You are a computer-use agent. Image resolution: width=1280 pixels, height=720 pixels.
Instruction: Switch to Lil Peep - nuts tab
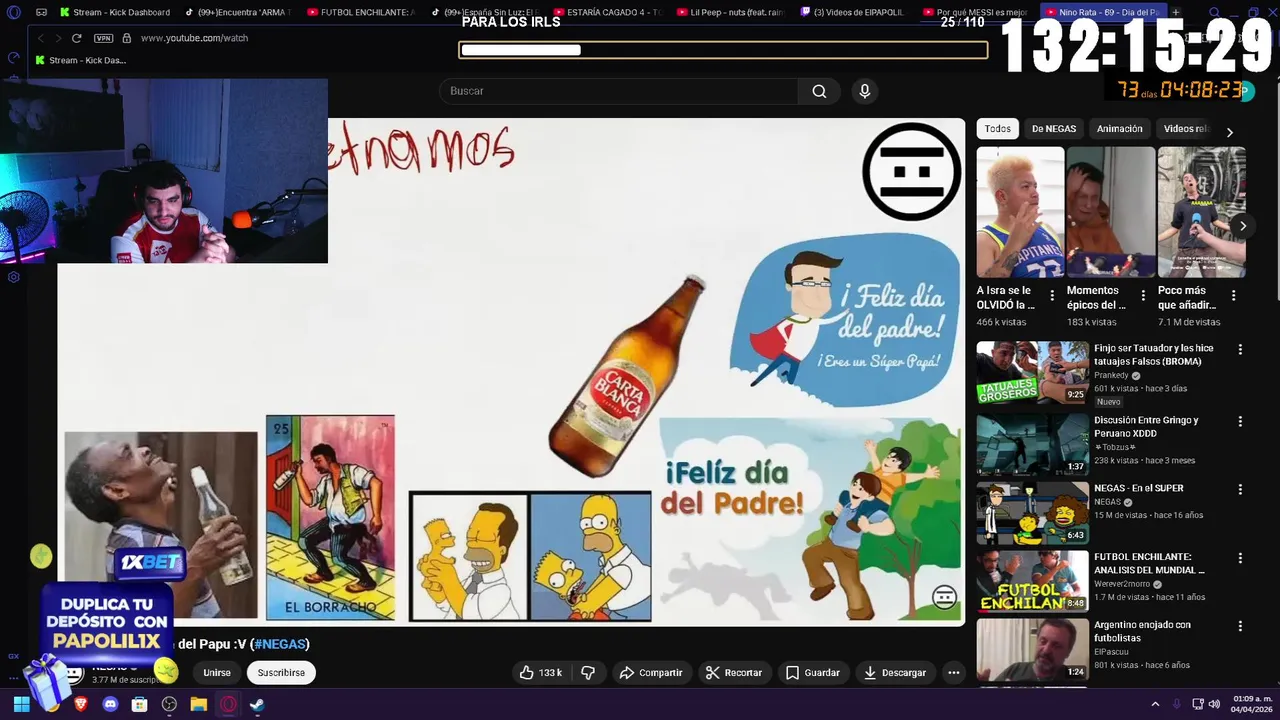730,12
